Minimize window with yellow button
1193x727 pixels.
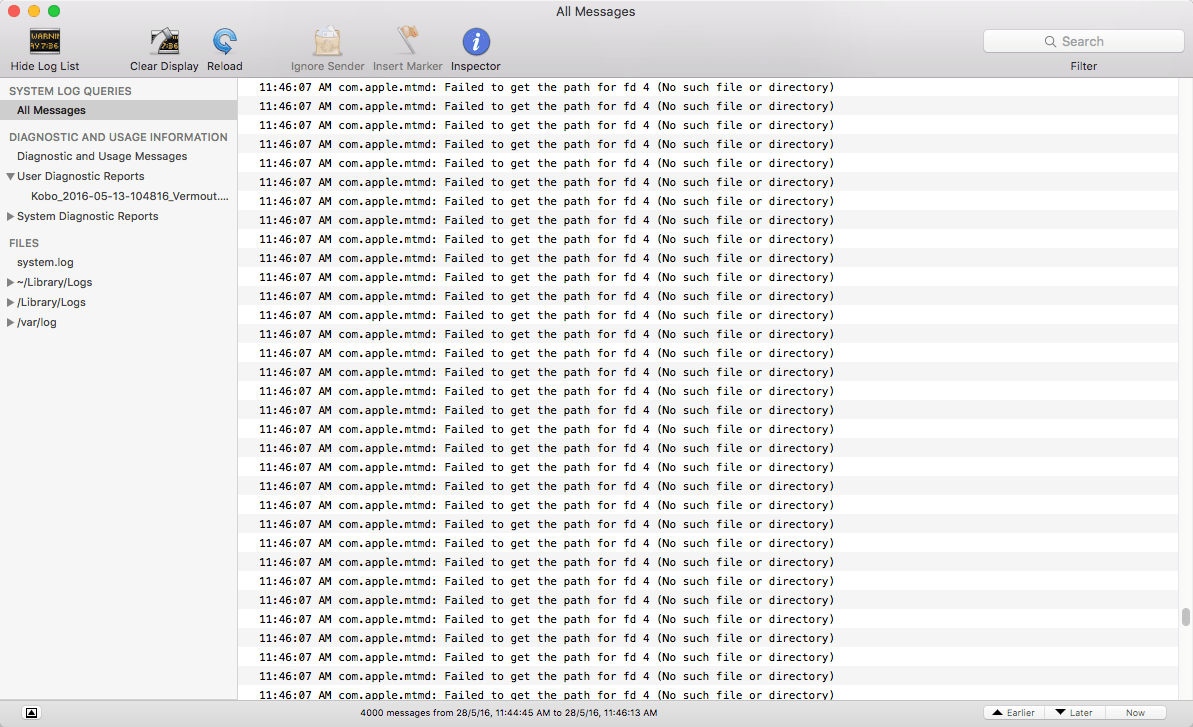33,11
